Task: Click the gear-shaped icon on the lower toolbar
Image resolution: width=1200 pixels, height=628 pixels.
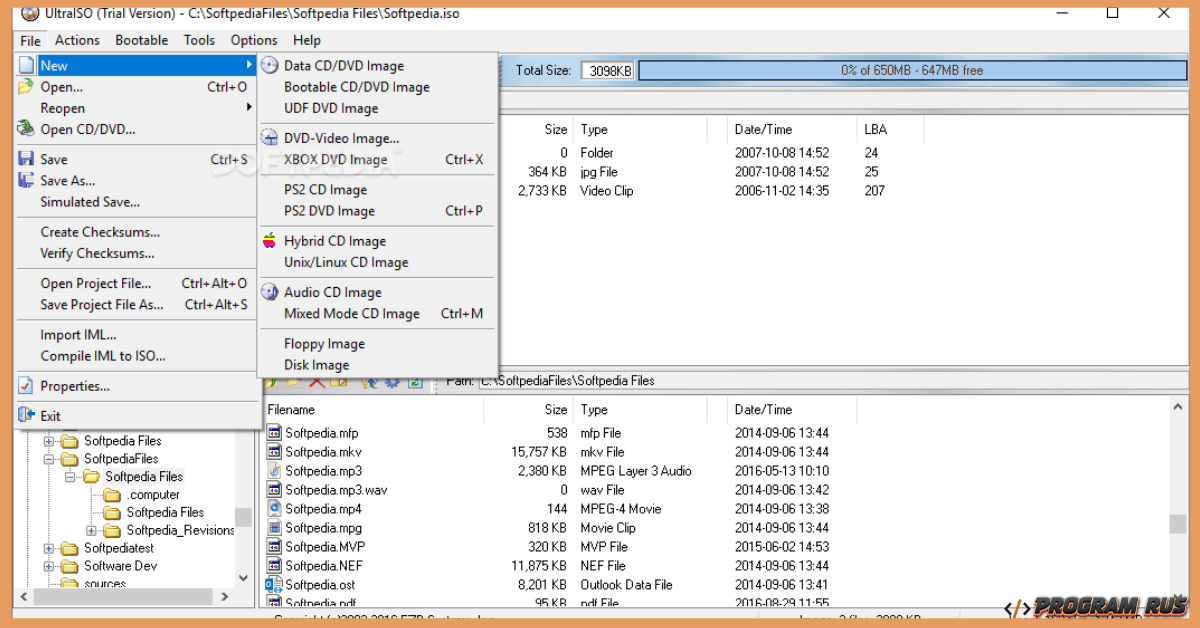Action: point(390,381)
